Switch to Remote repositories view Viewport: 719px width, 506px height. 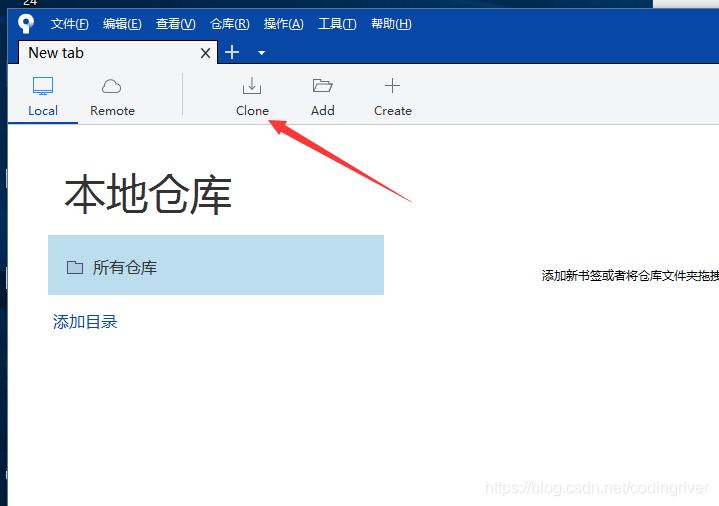pos(112,97)
